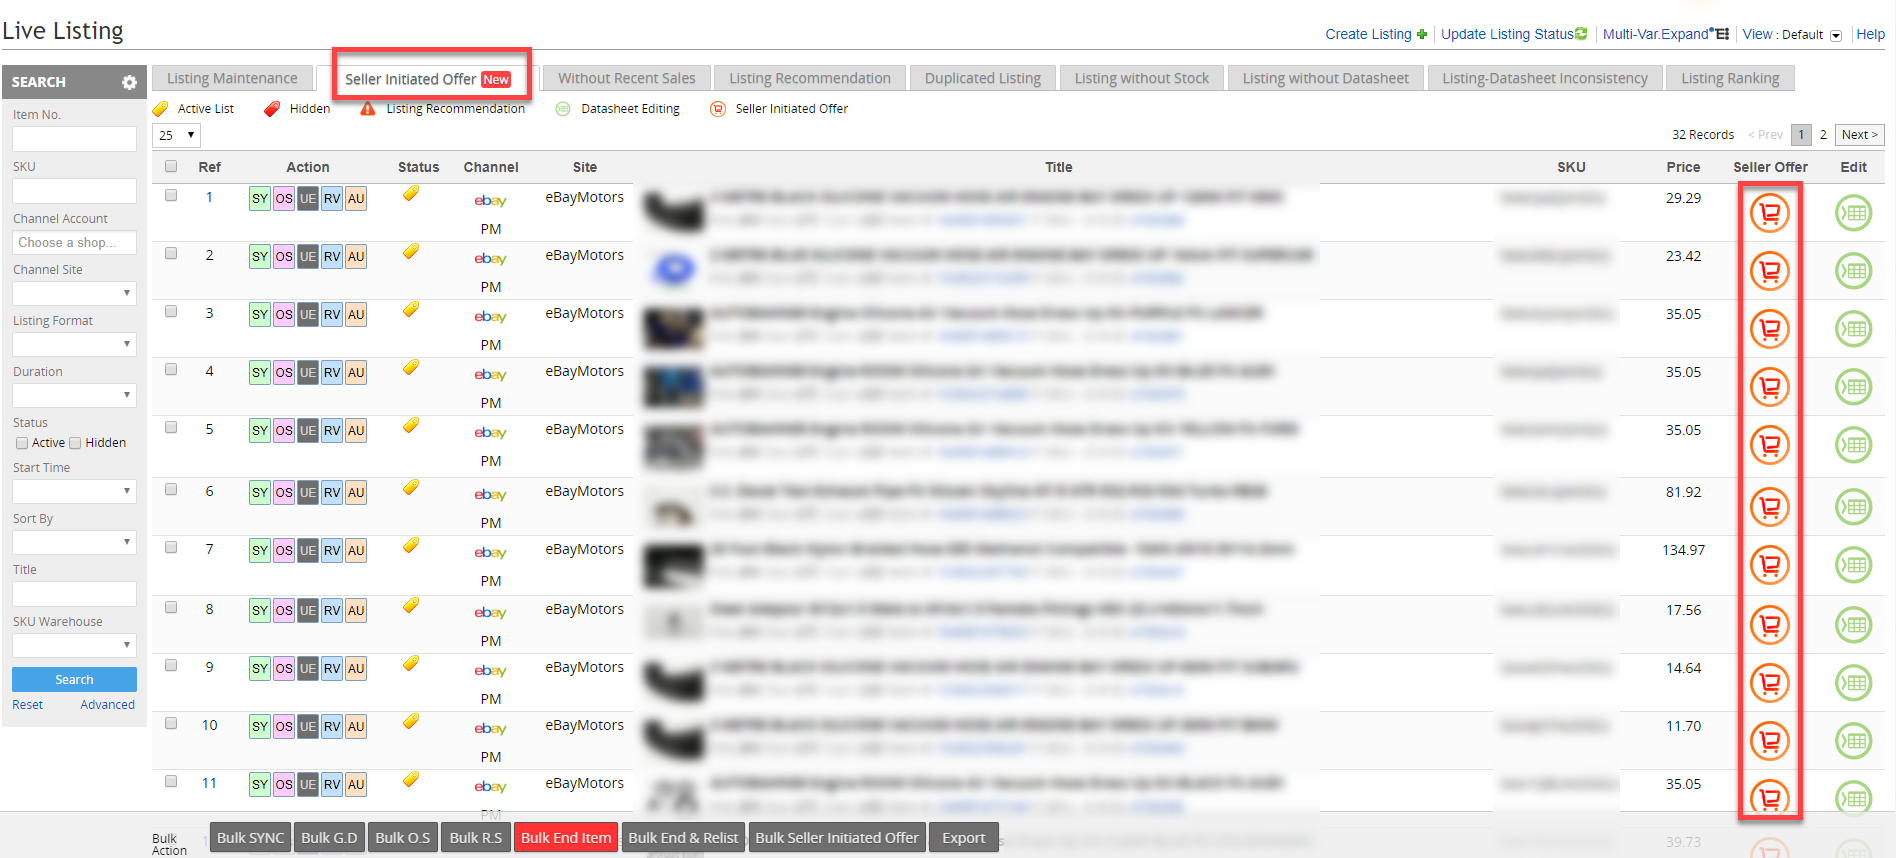Click Seller Offer cart icon in row 5
This screenshot has width=1896, height=858.
(1770, 445)
